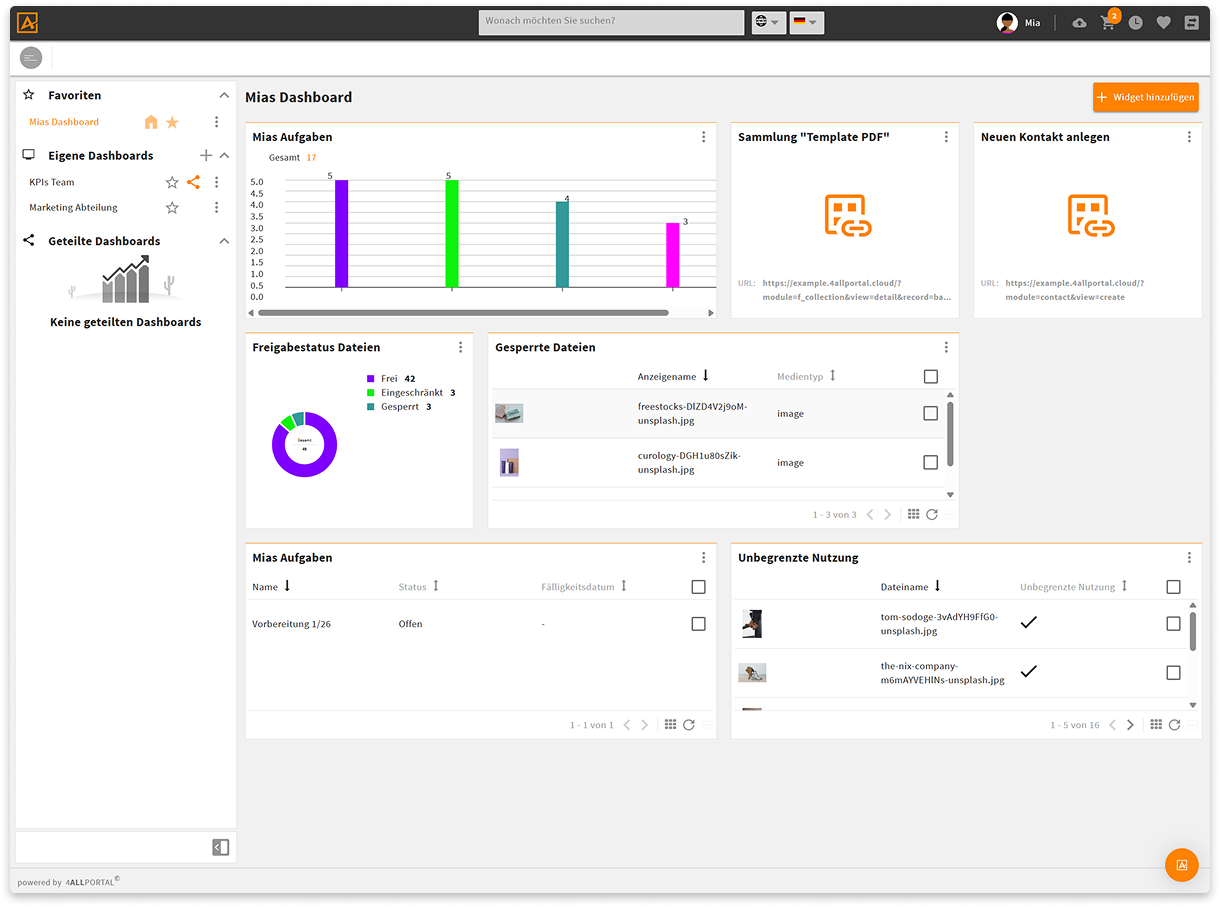Click the transfer arrows icon in the top bar
This screenshot has height=907, width=1220.
[x=1191, y=23]
